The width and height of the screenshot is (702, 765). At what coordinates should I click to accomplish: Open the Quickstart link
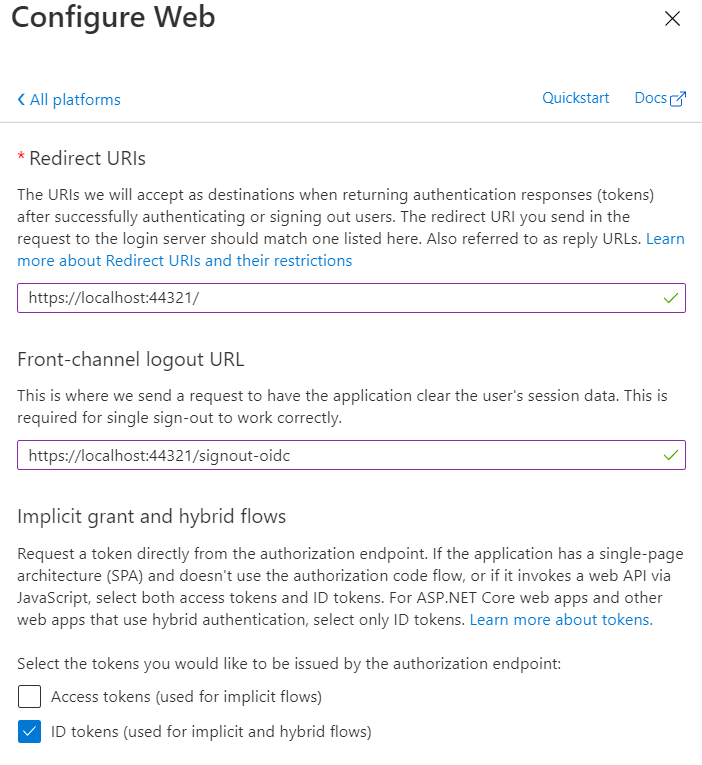[x=575, y=98]
